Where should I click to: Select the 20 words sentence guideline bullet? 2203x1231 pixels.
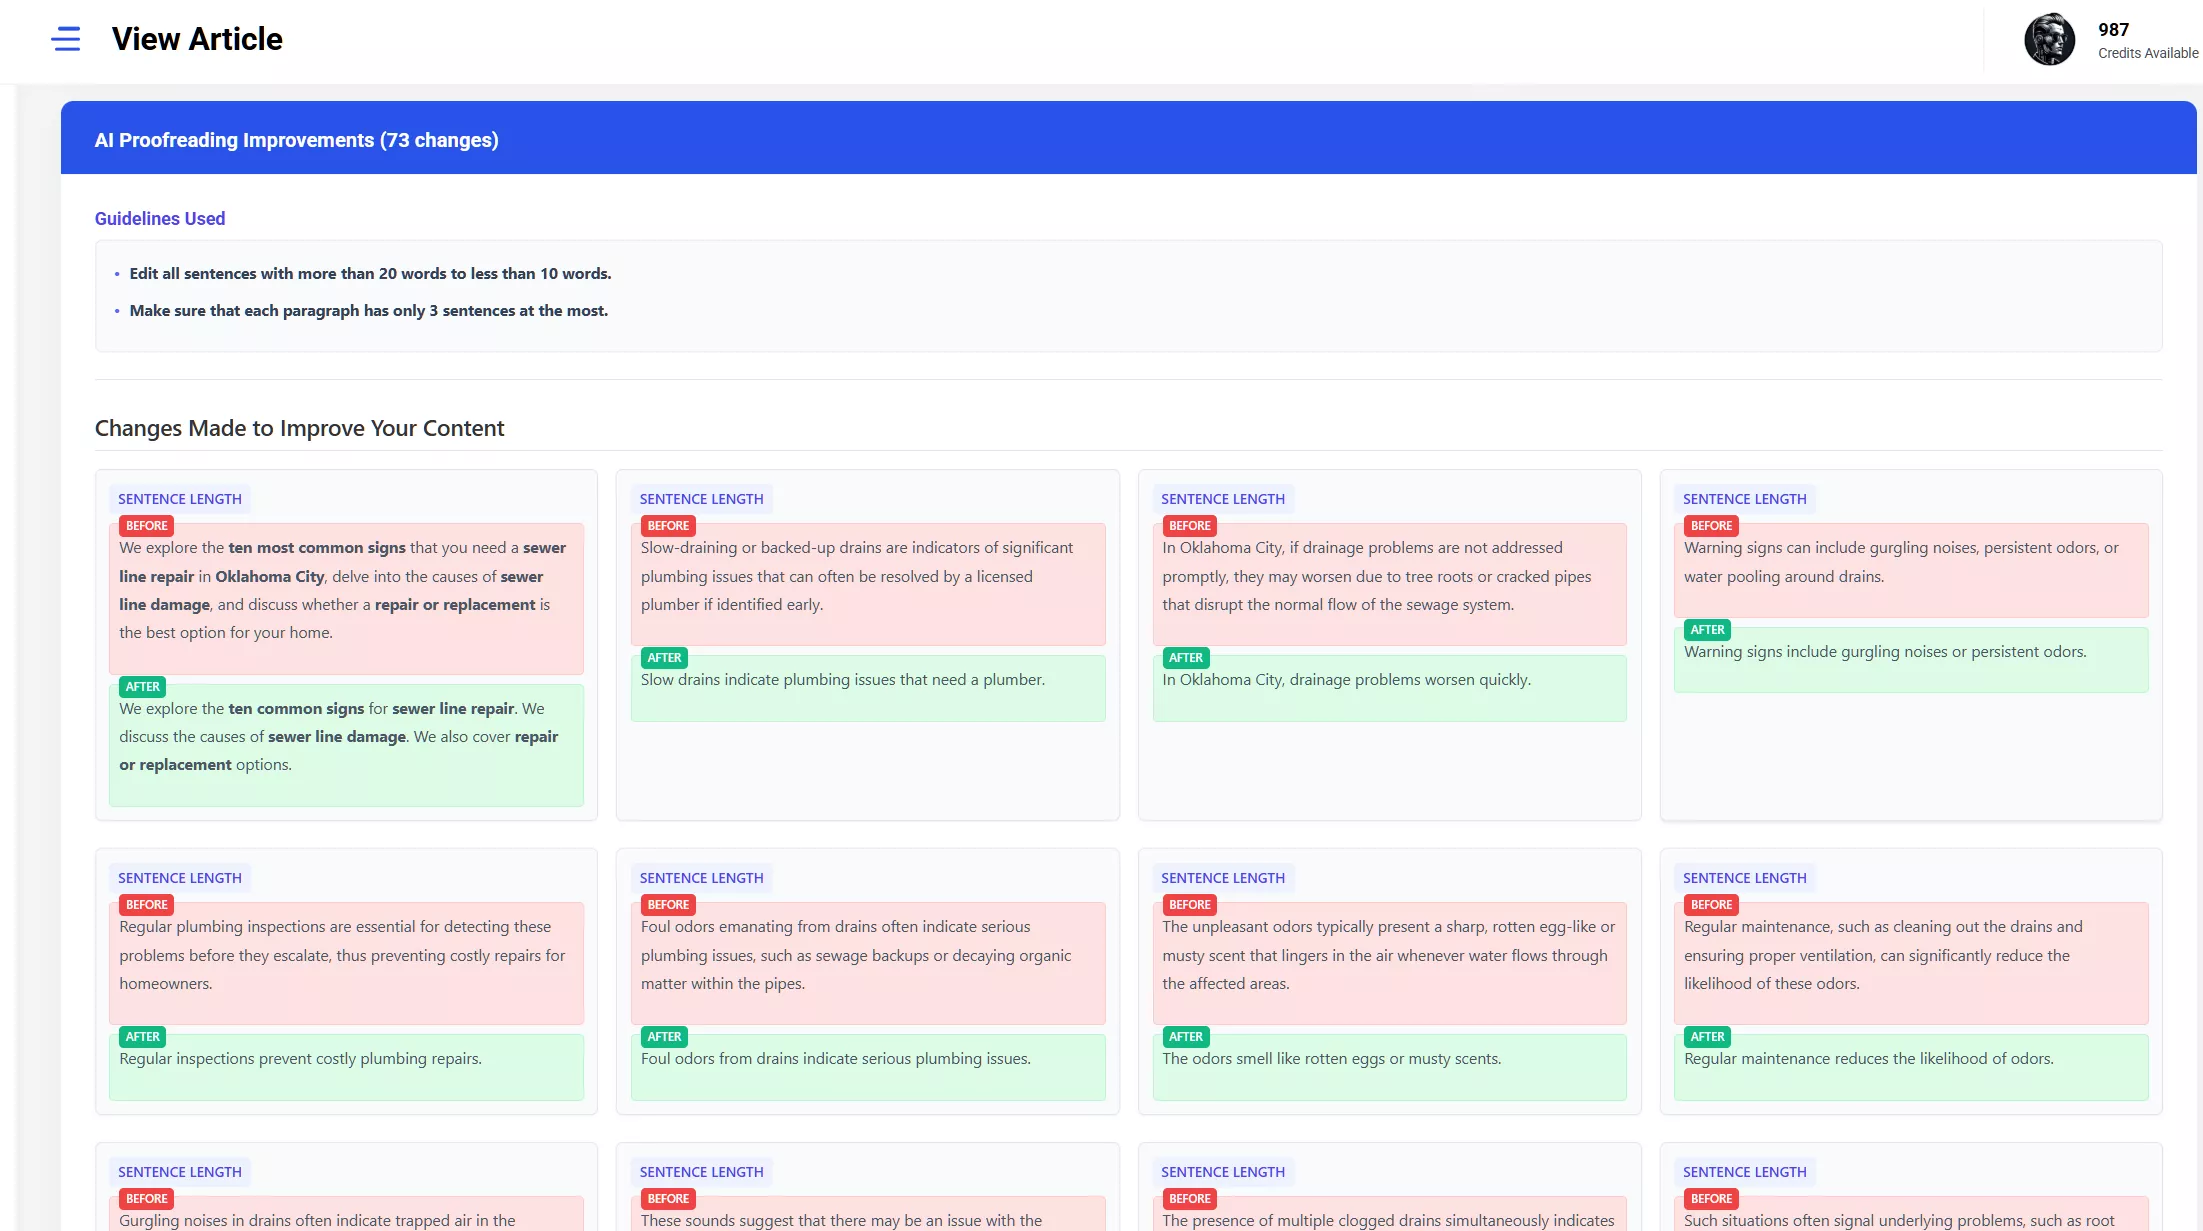click(370, 273)
